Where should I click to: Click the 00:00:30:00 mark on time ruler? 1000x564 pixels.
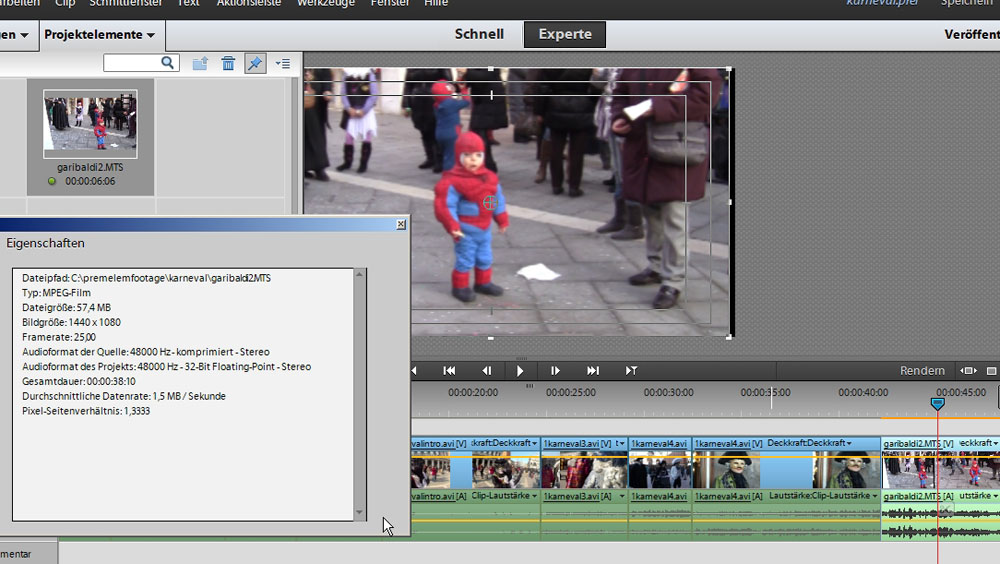[x=668, y=392]
